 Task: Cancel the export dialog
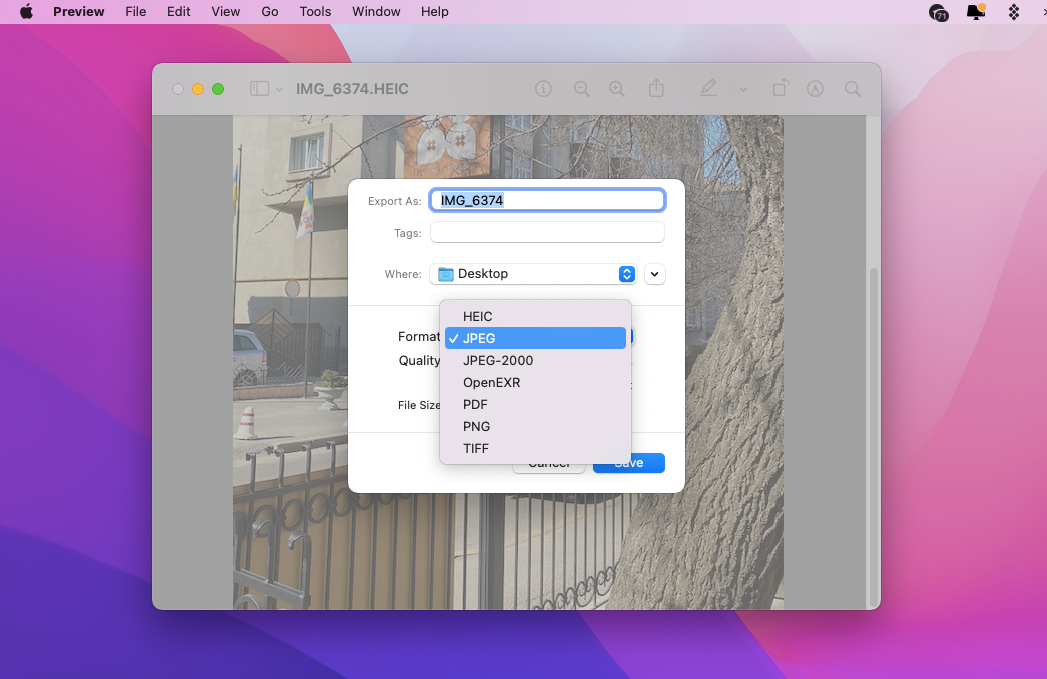click(549, 462)
